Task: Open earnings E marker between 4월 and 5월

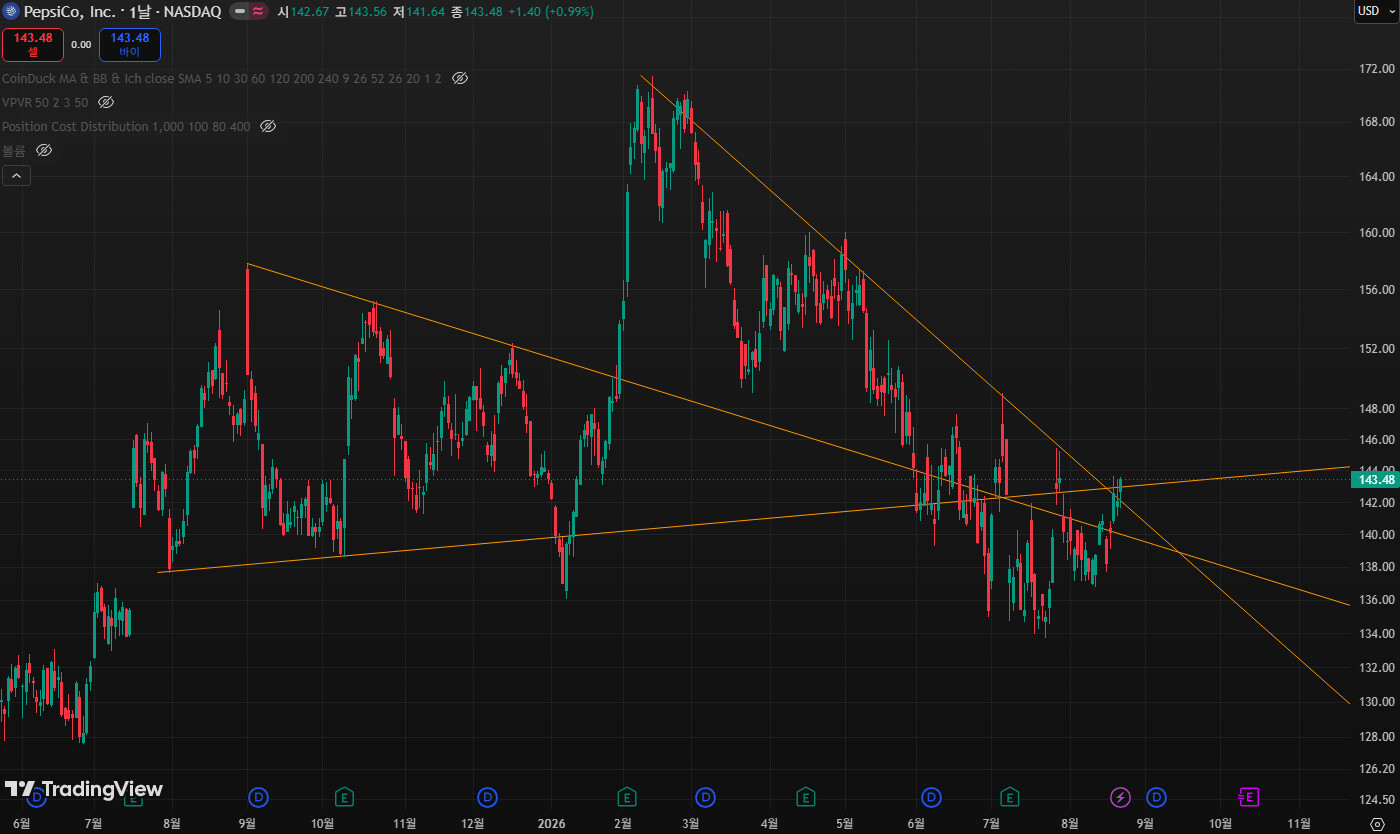Action: (805, 797)
